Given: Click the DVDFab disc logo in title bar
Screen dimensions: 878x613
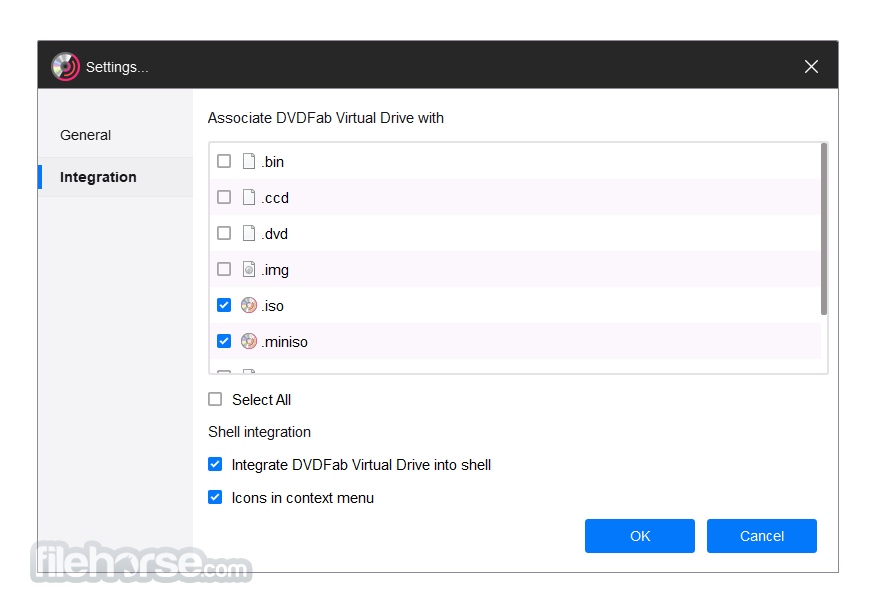Looking at the screenshot, I should tap(66, 67).
